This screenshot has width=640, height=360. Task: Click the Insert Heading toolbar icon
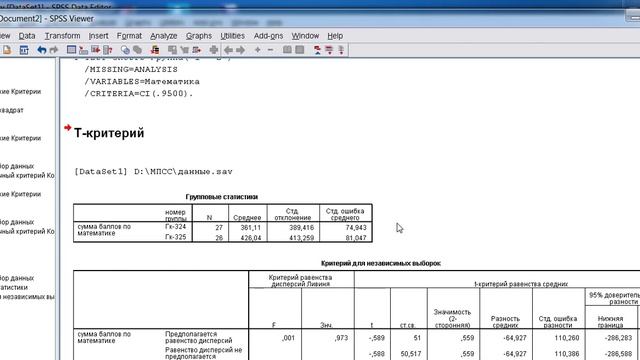(x=317, y=50)
